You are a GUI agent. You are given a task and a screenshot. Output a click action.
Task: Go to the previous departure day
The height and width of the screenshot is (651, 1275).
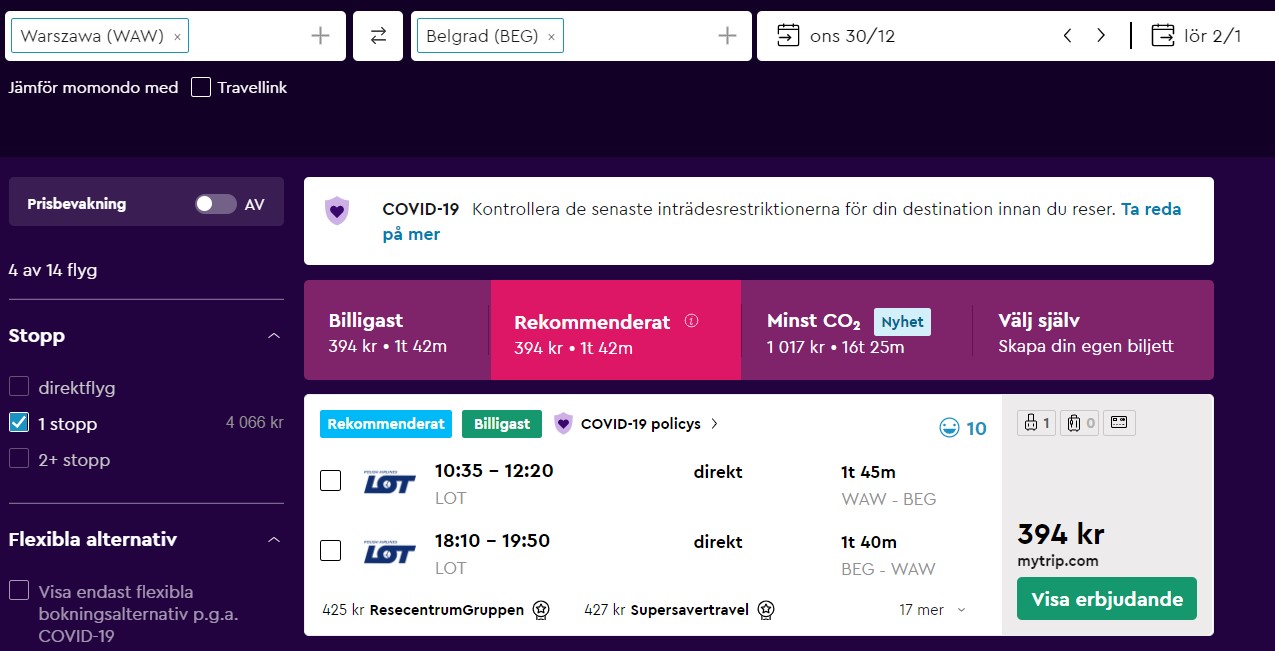1067,36
